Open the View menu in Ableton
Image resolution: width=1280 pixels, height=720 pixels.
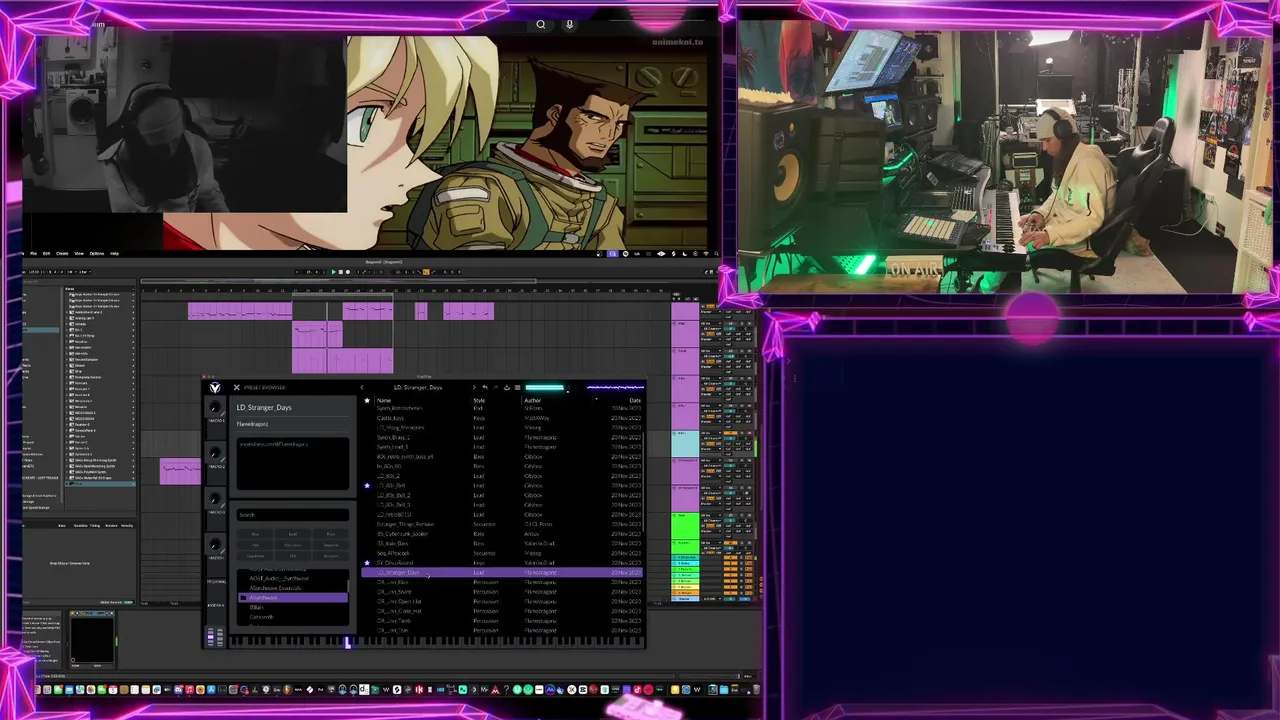tap(79, 253)
